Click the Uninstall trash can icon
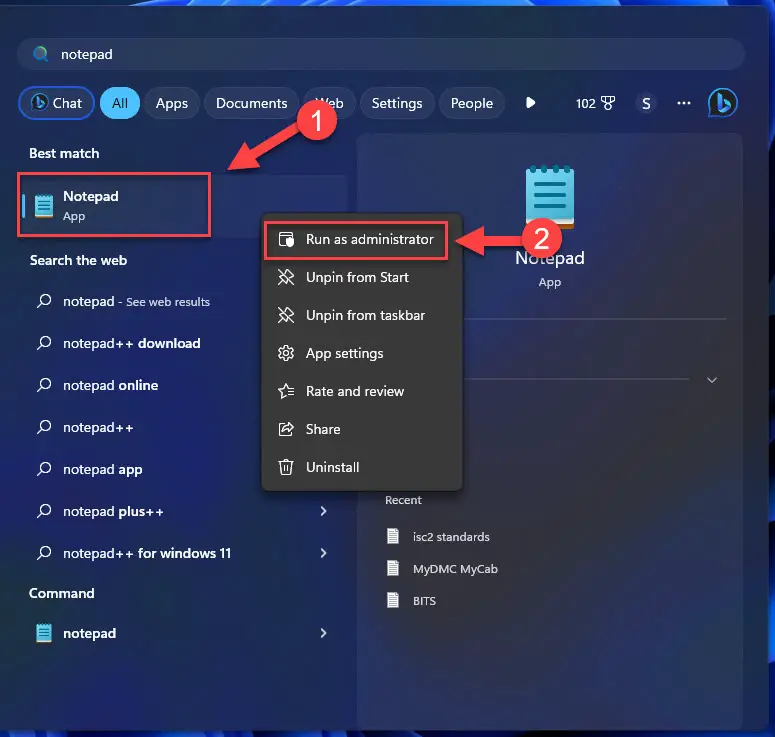The image size is (775, 737). [x=286, y=467]
